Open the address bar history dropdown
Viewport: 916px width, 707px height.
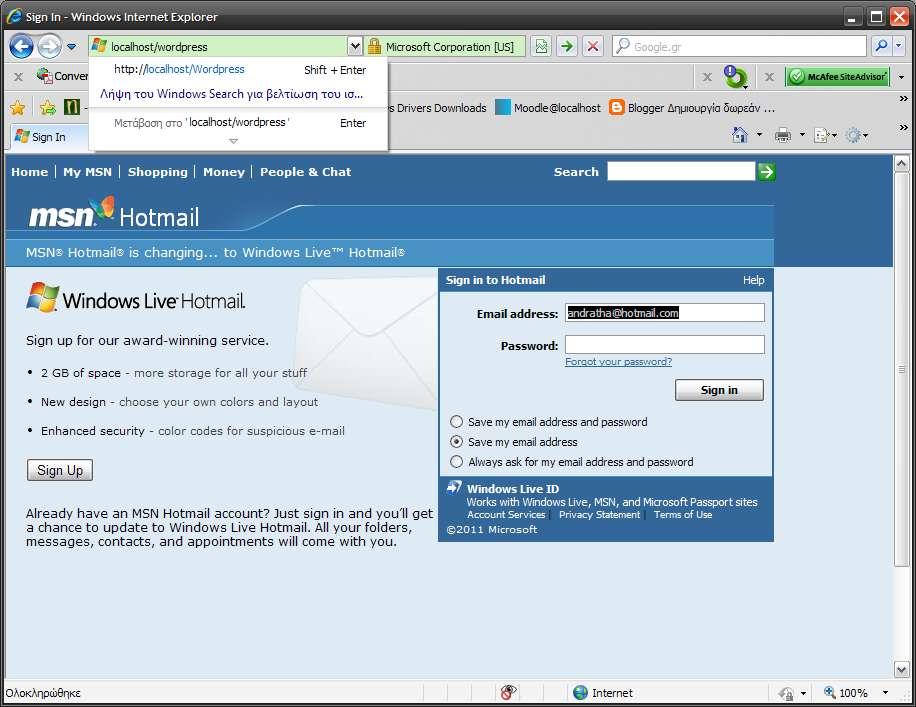coord(355,46)
